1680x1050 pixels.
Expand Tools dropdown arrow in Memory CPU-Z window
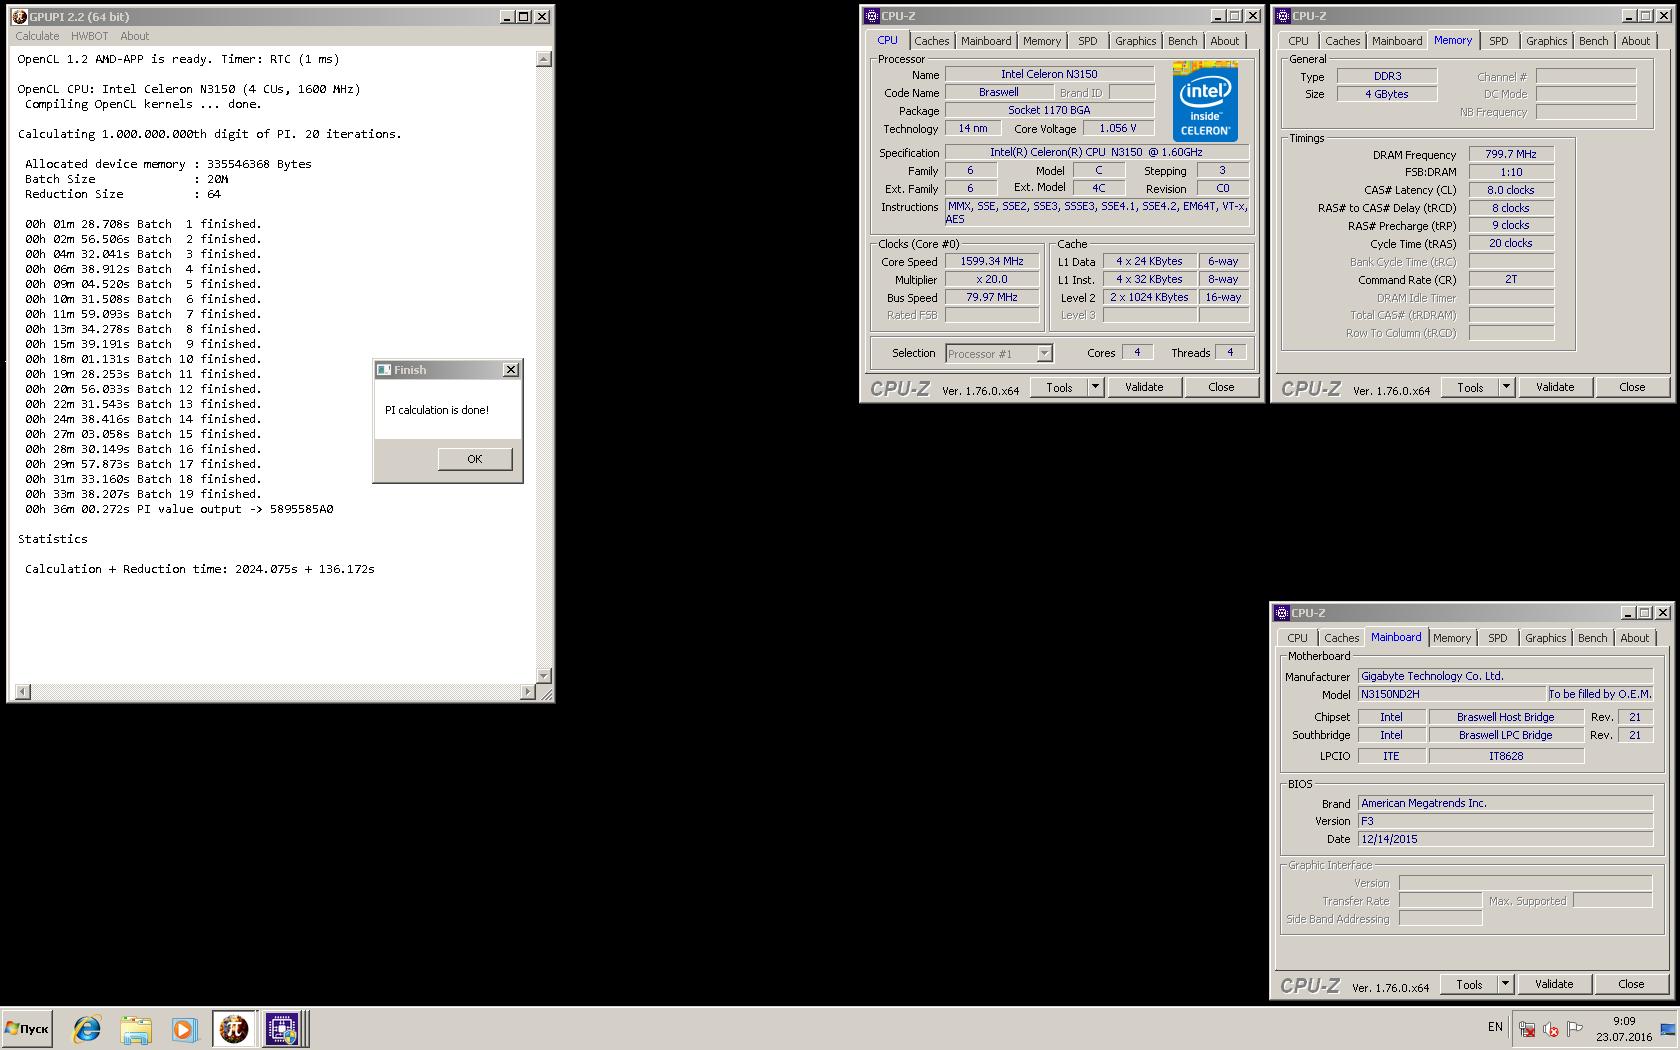click(1506, 388)
